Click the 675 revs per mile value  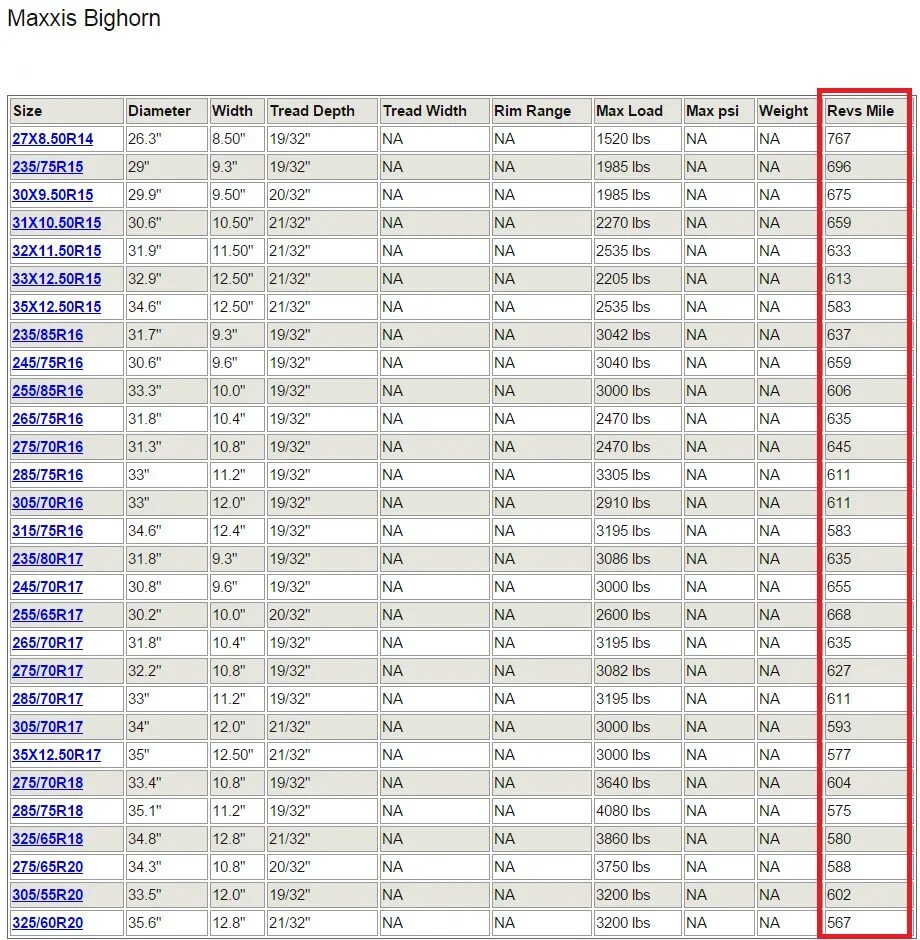pos(839,195)
